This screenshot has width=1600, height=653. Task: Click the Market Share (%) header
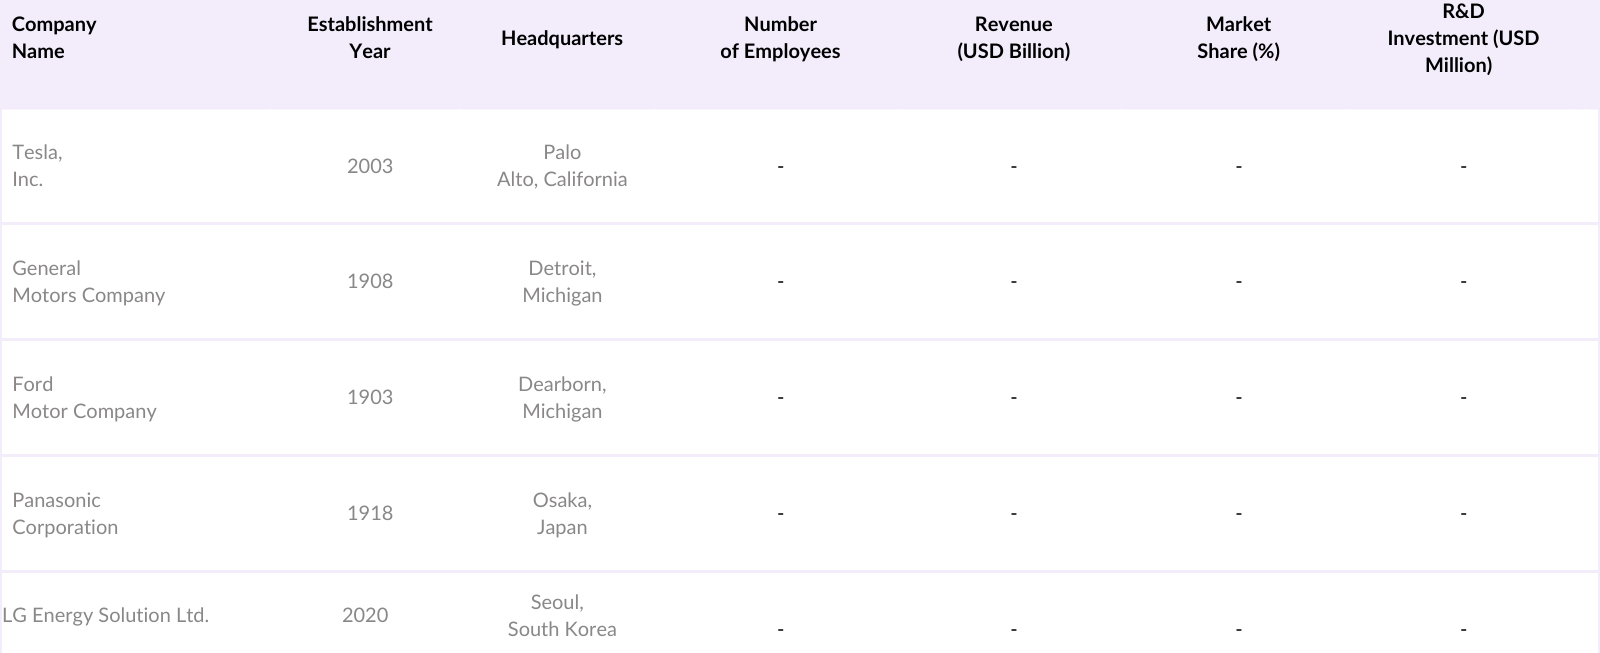coord(1238,38)
